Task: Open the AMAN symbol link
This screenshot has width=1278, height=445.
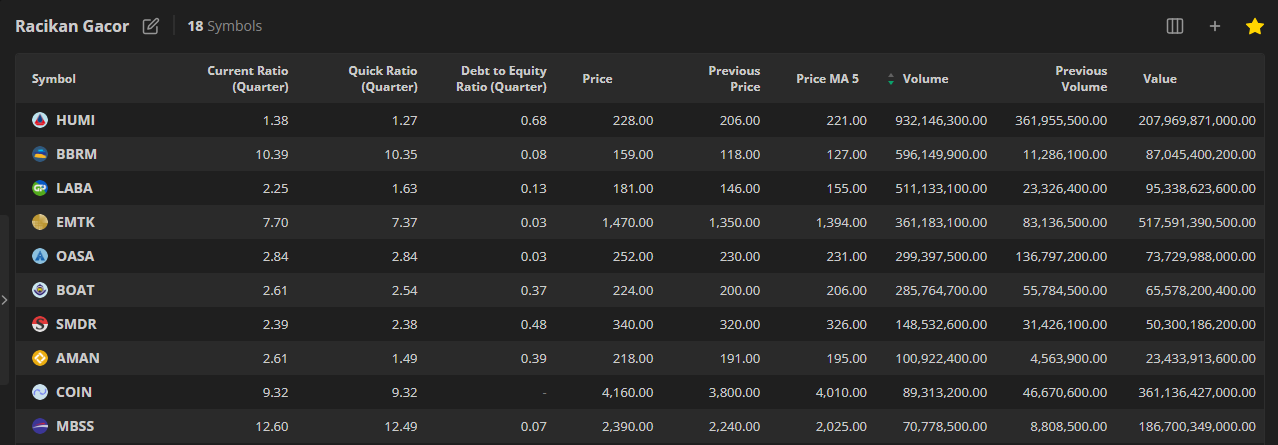Action: [x=78, y=358]
